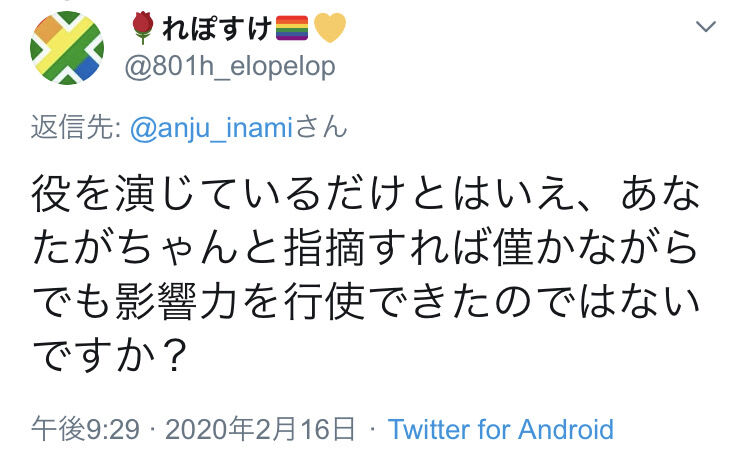Open the tweet options chevron menu
Image resolution: width=750 pixels, height=472 pixels.
pos(706,26)
